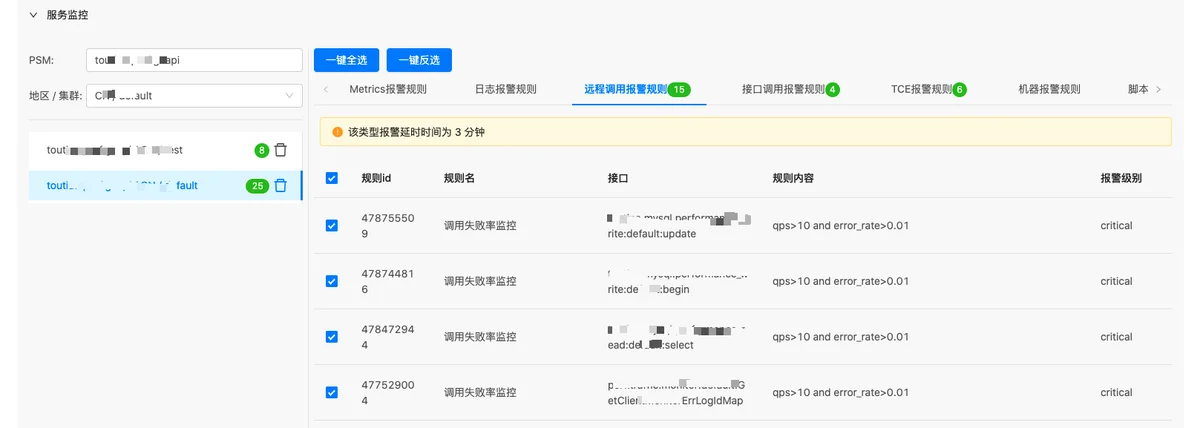Select the cluster item with badge 8

(x=165, y=150)
